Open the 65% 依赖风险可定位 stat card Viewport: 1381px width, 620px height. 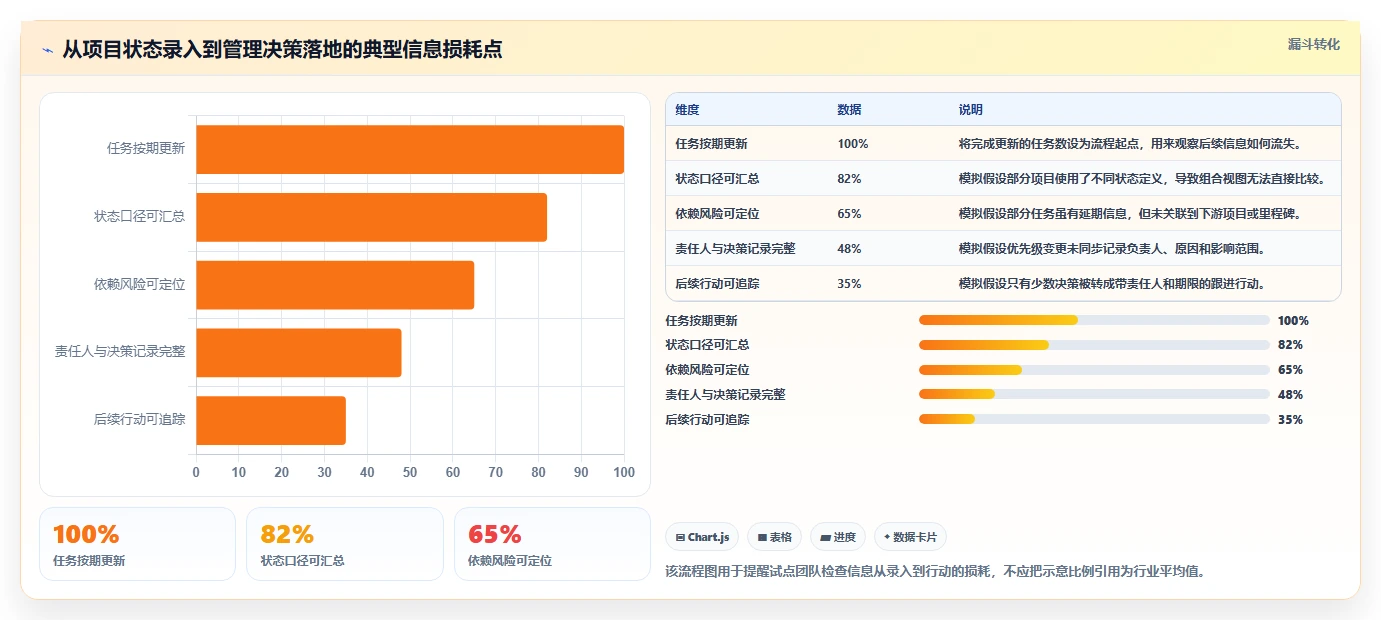coord(552,544)
